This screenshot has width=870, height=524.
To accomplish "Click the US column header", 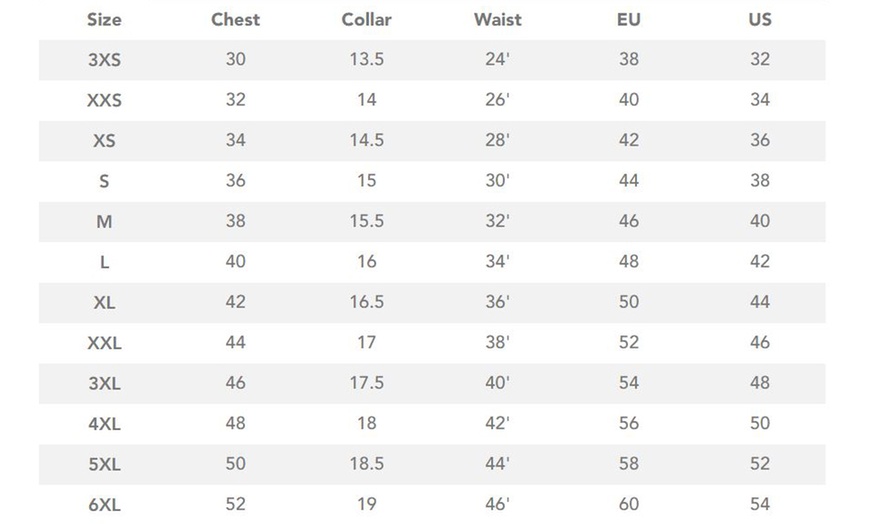I will click(760, 19).
